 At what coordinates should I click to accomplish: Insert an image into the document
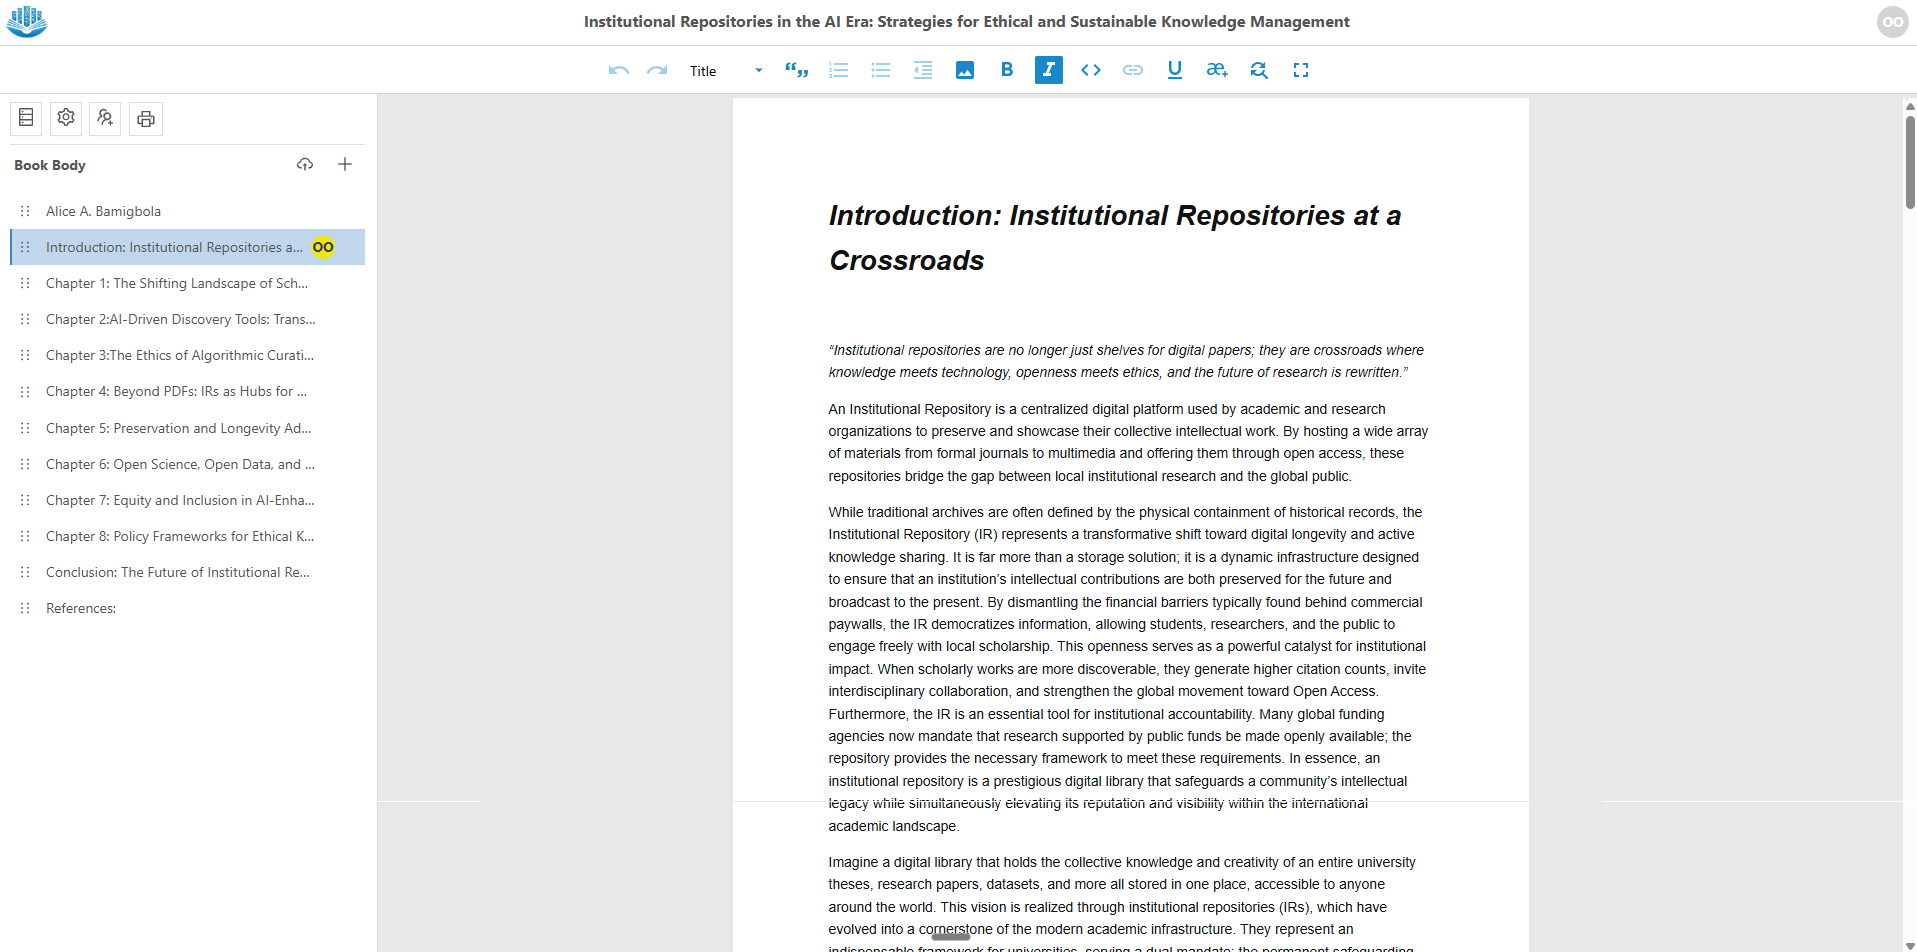pyautogui.click(x=964, y=70)
